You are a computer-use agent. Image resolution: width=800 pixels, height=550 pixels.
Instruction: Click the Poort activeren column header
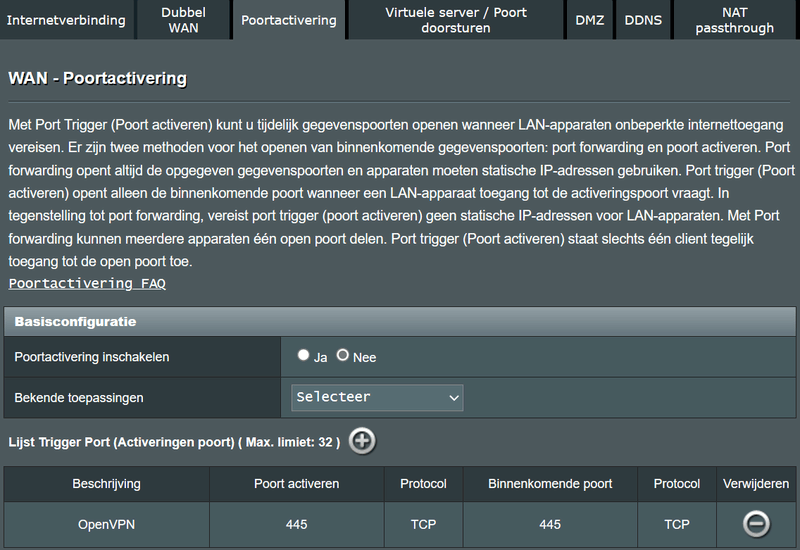tap(296, 484)
